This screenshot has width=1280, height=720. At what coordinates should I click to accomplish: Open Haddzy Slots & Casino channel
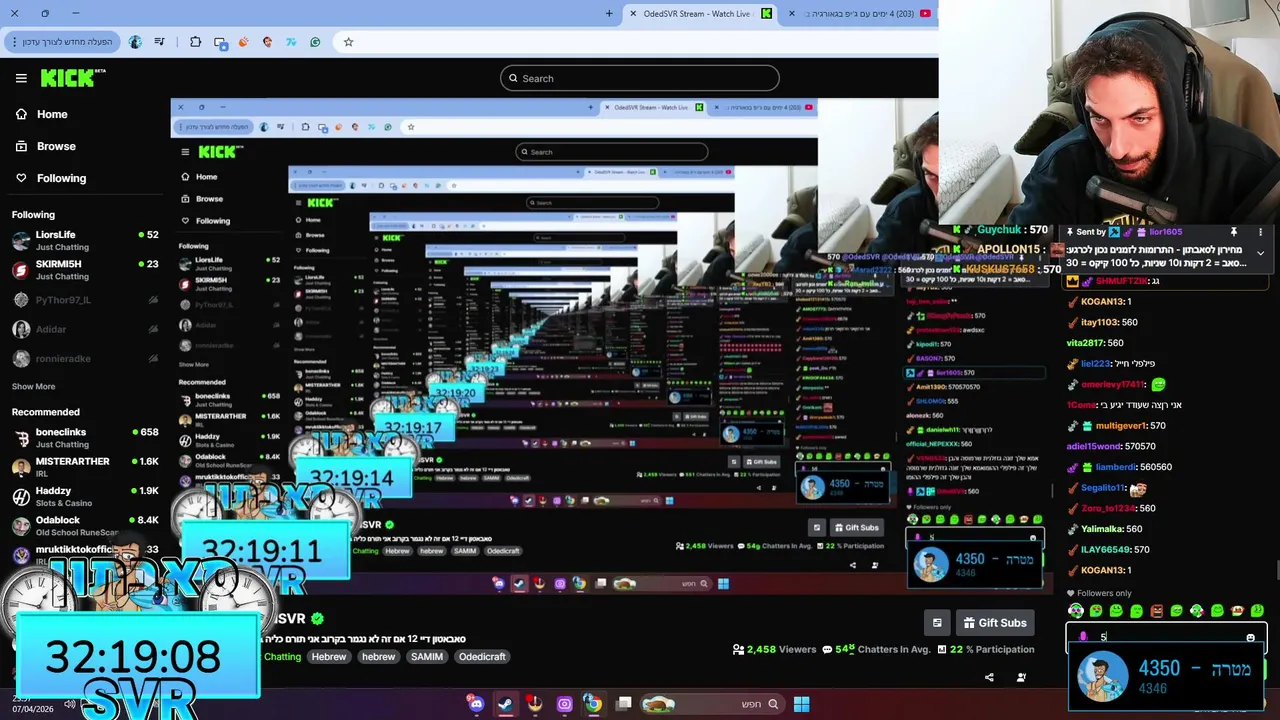click(85, 496)
